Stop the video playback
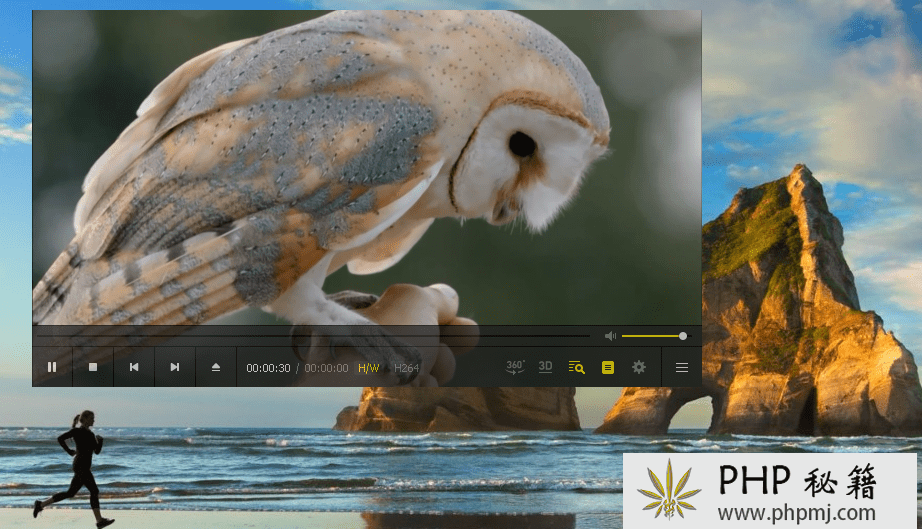This screenshot has height=529, width=922. point(93,367)
